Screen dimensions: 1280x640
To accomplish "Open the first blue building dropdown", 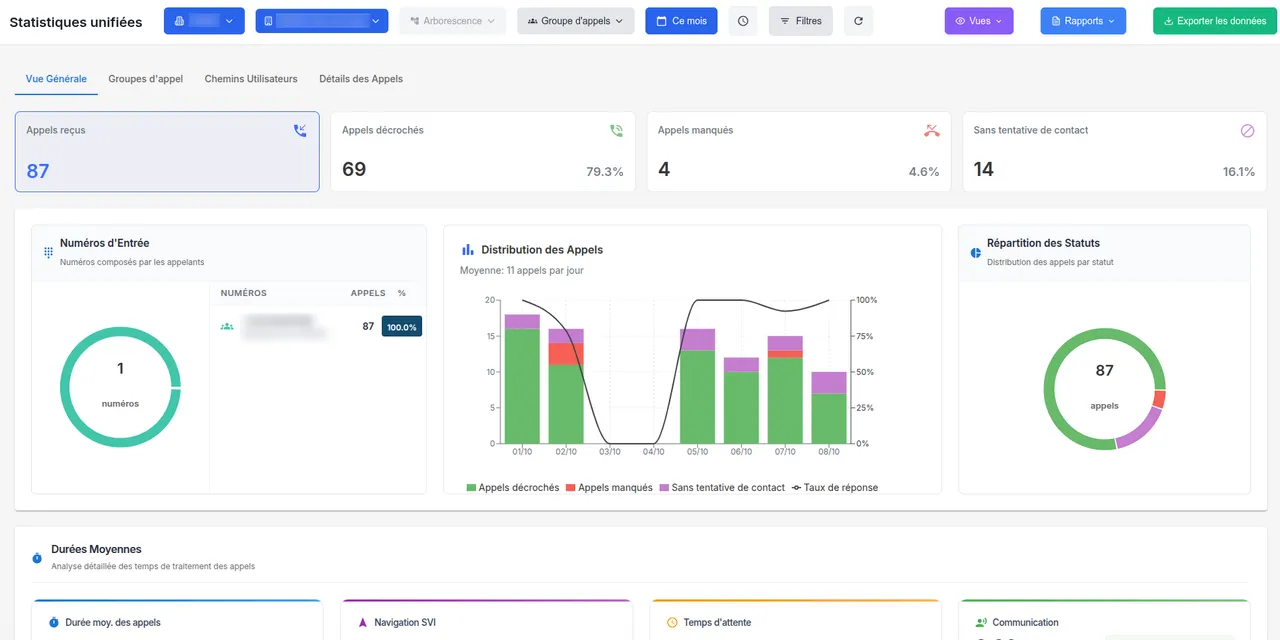I will tap(204, 21).
